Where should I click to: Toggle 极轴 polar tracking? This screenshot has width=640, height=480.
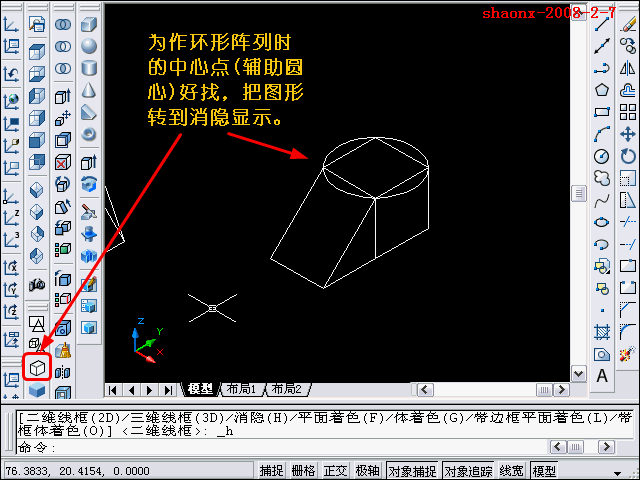point(367,471)
